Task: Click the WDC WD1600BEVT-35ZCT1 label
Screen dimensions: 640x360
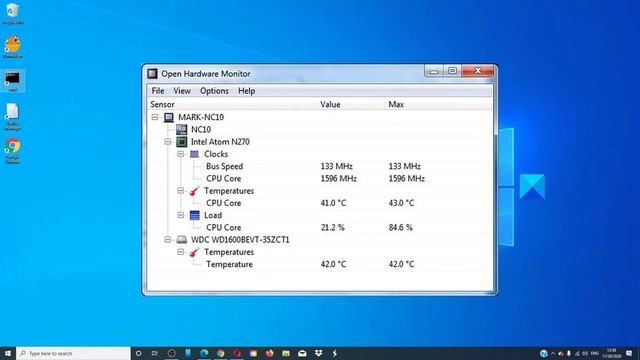Action: (x=240, y=240)
